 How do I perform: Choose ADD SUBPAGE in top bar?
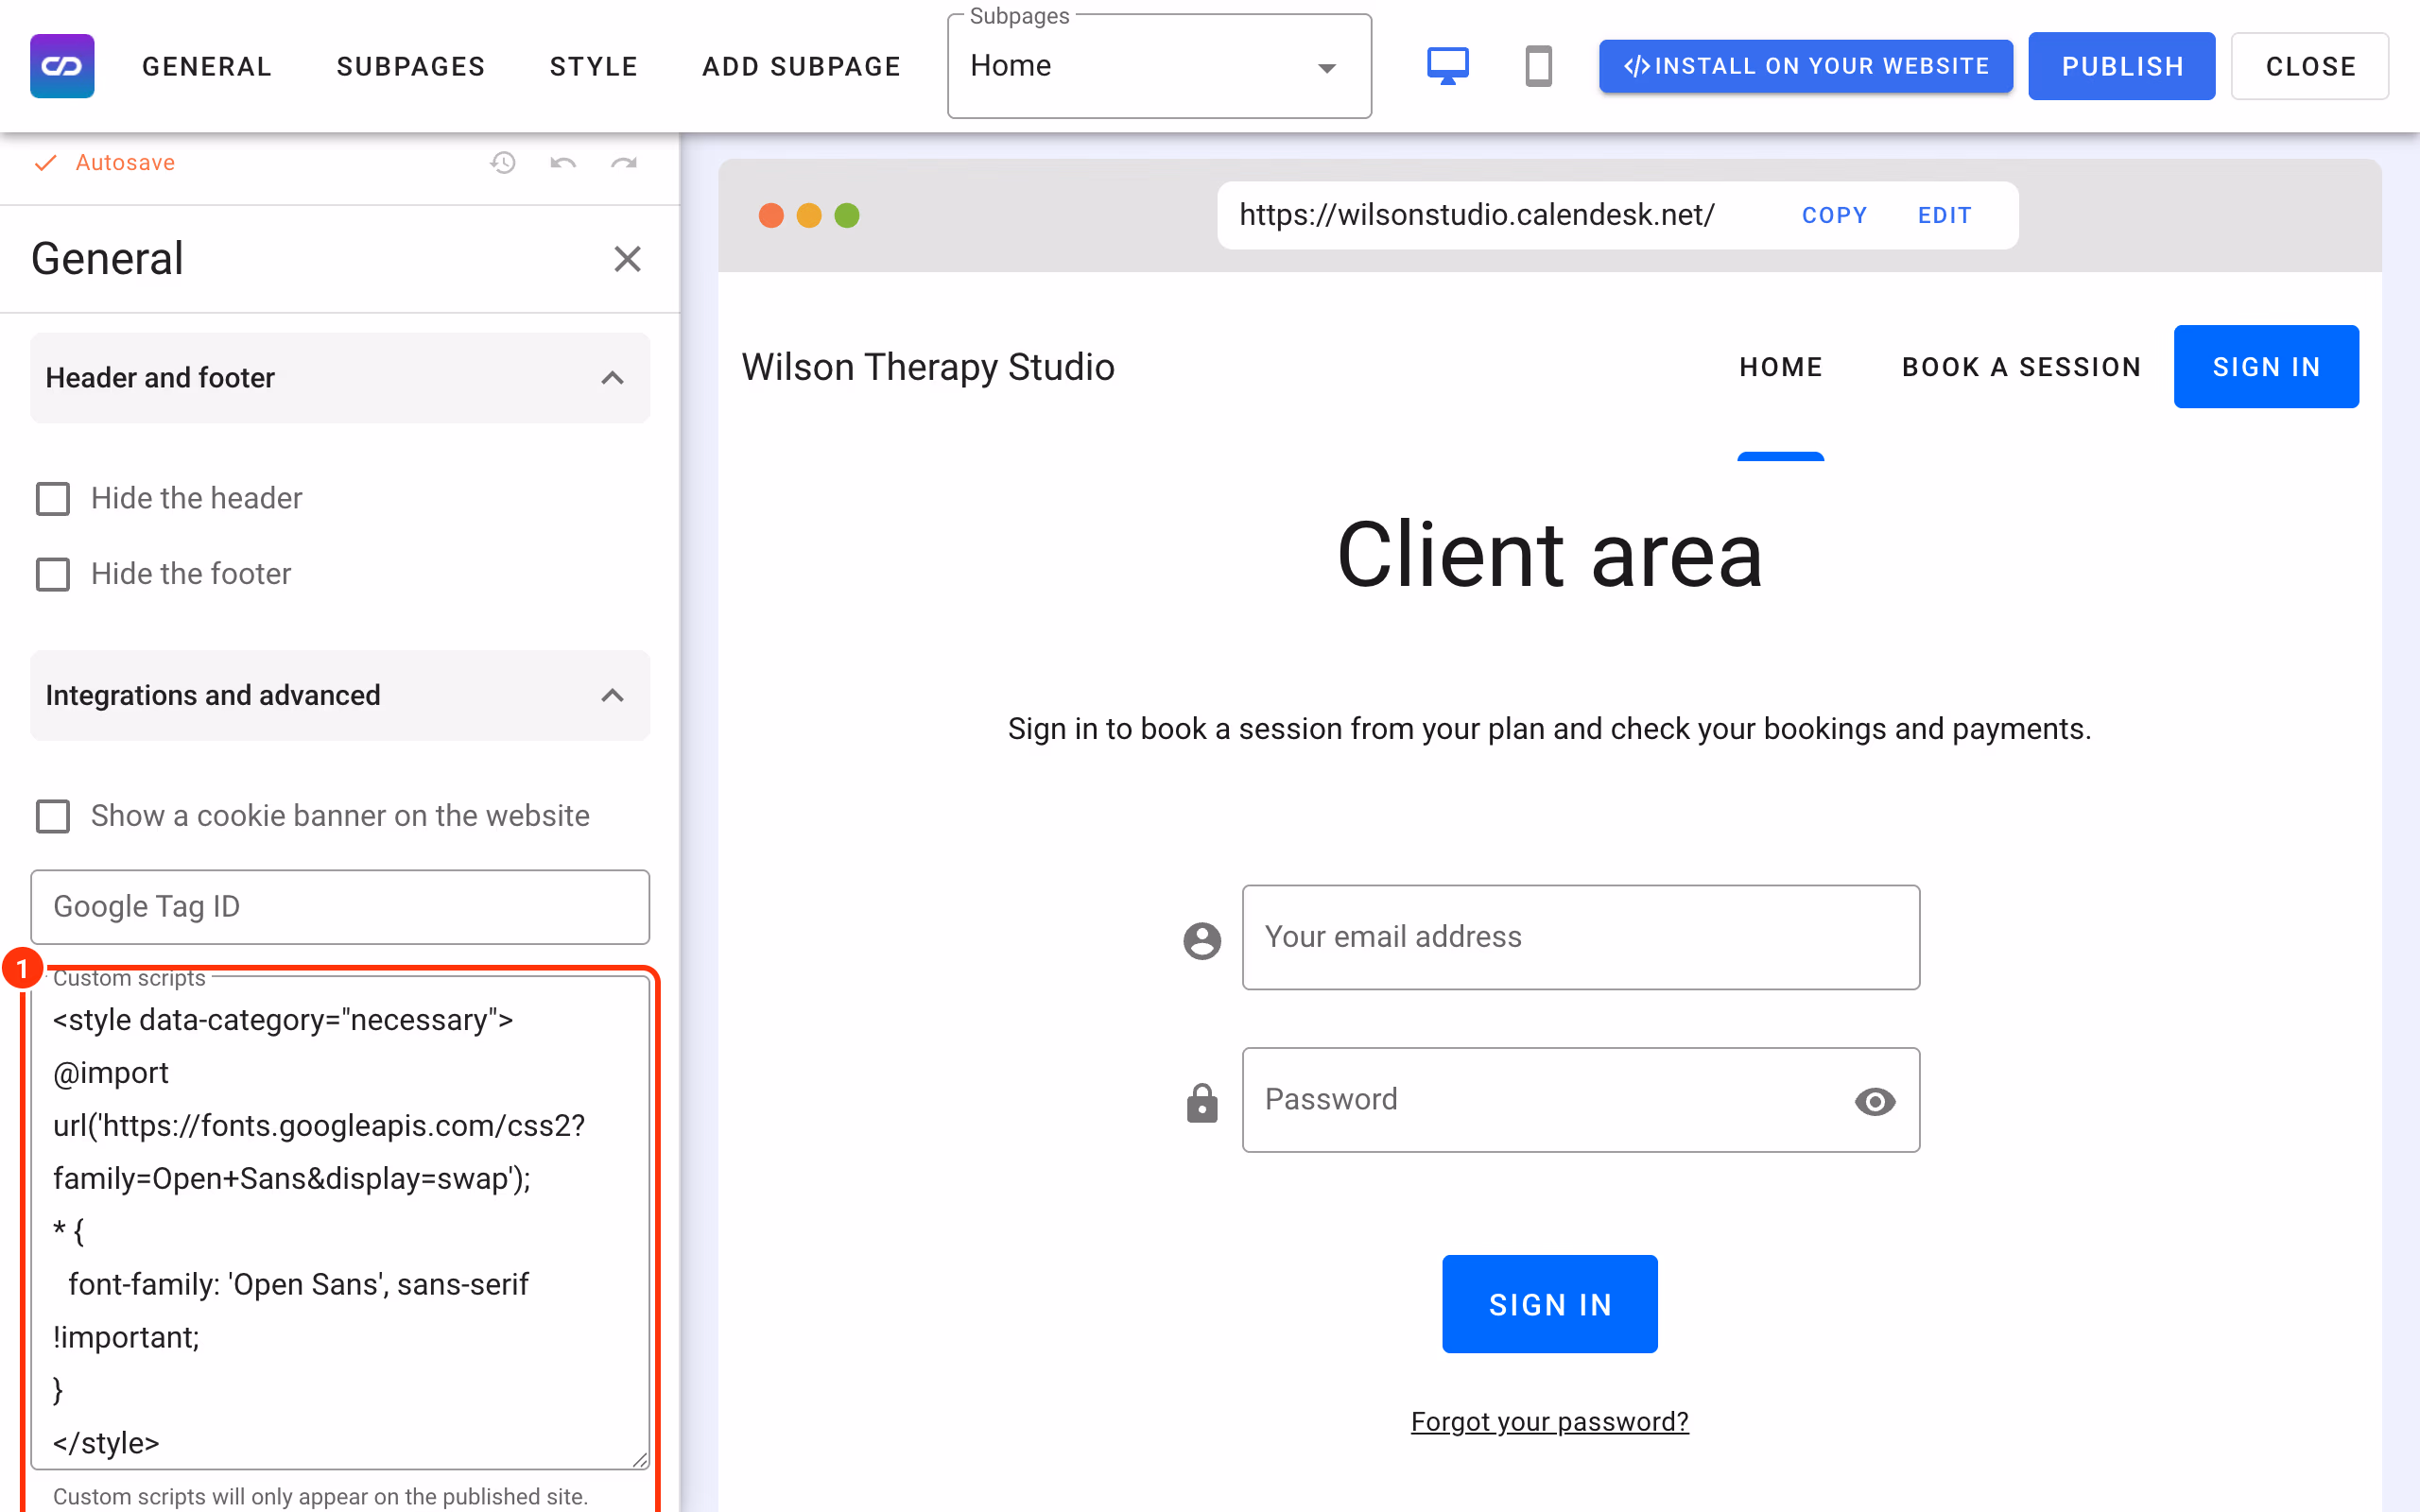click(x=801, y=66)
